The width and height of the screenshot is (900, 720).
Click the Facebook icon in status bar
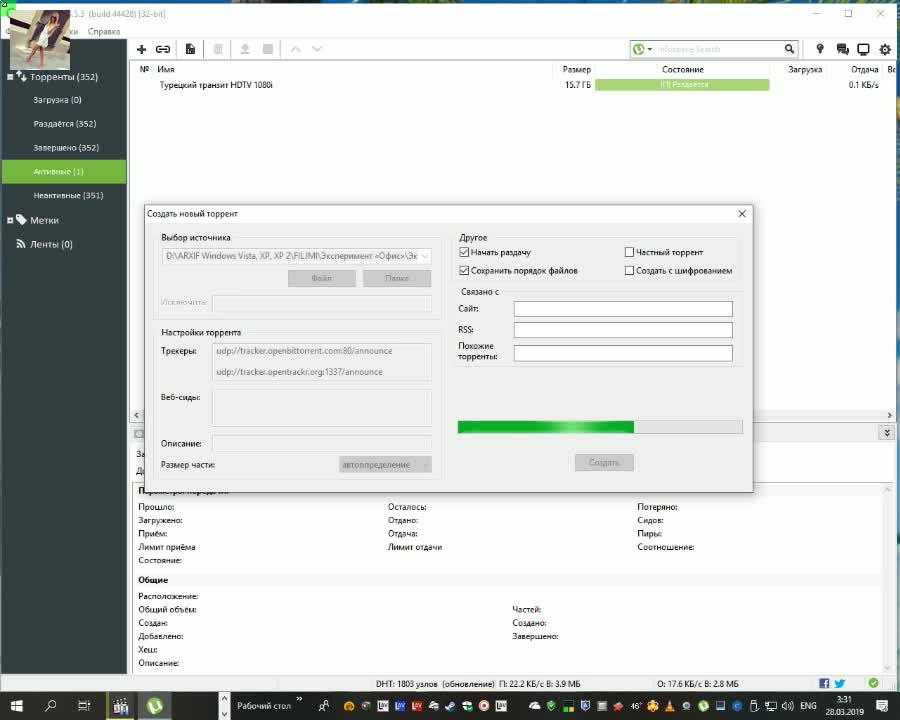click(825, 683)
